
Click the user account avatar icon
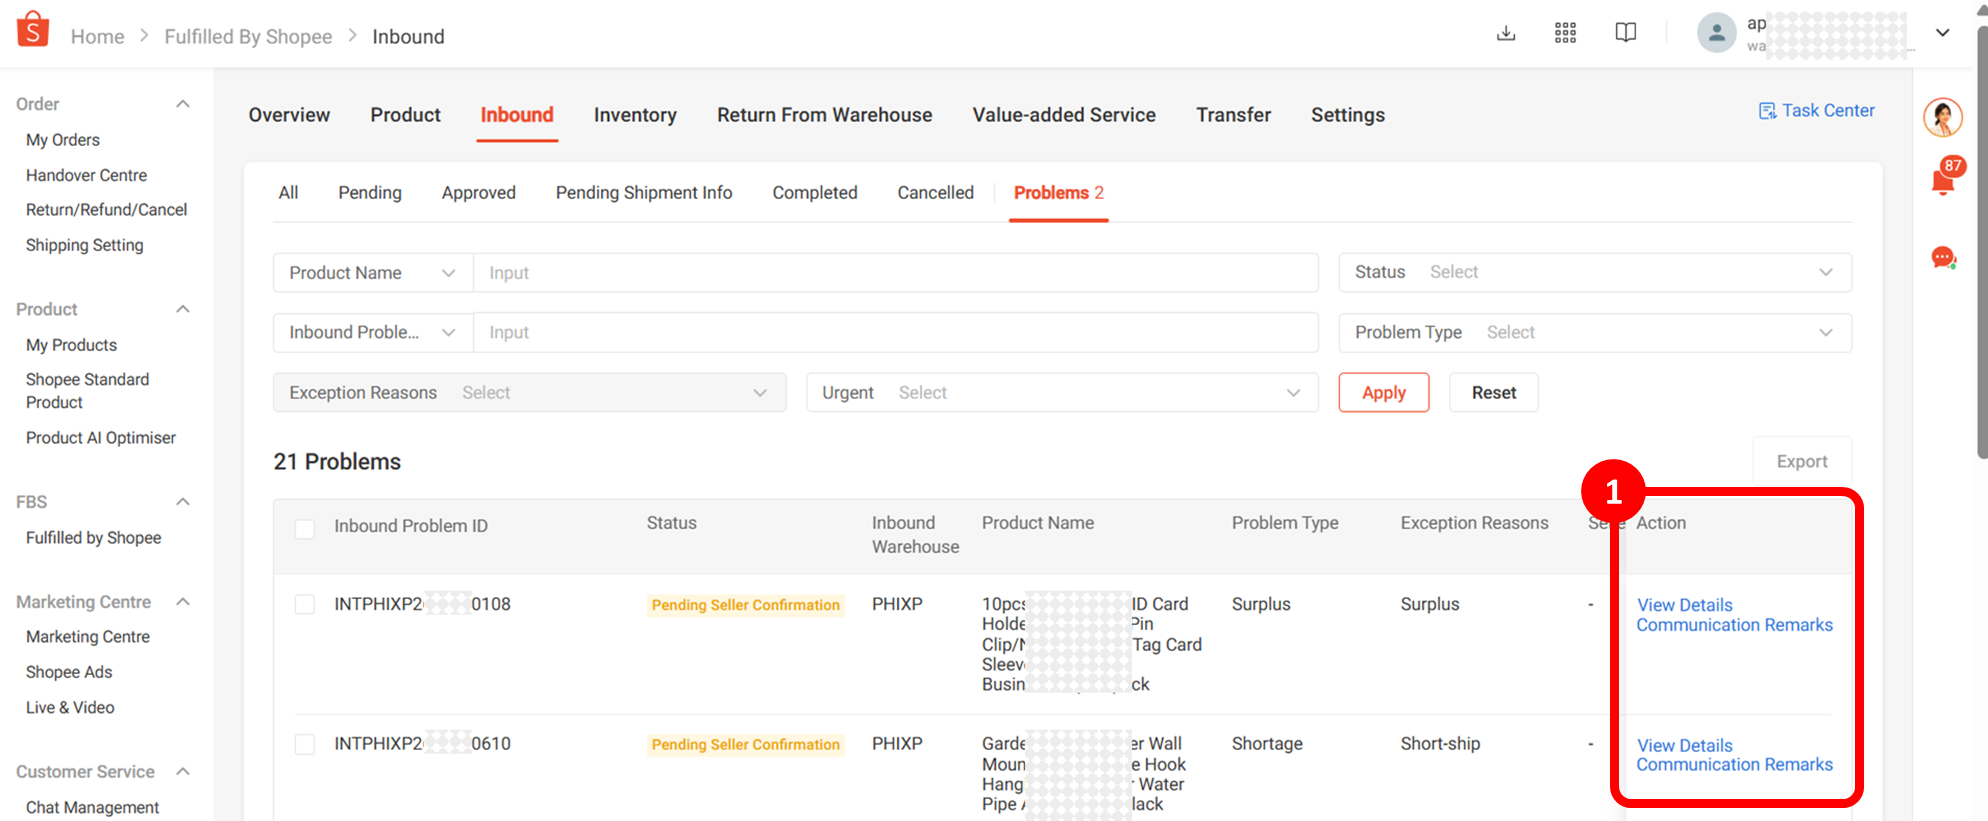coord(1716,33)
